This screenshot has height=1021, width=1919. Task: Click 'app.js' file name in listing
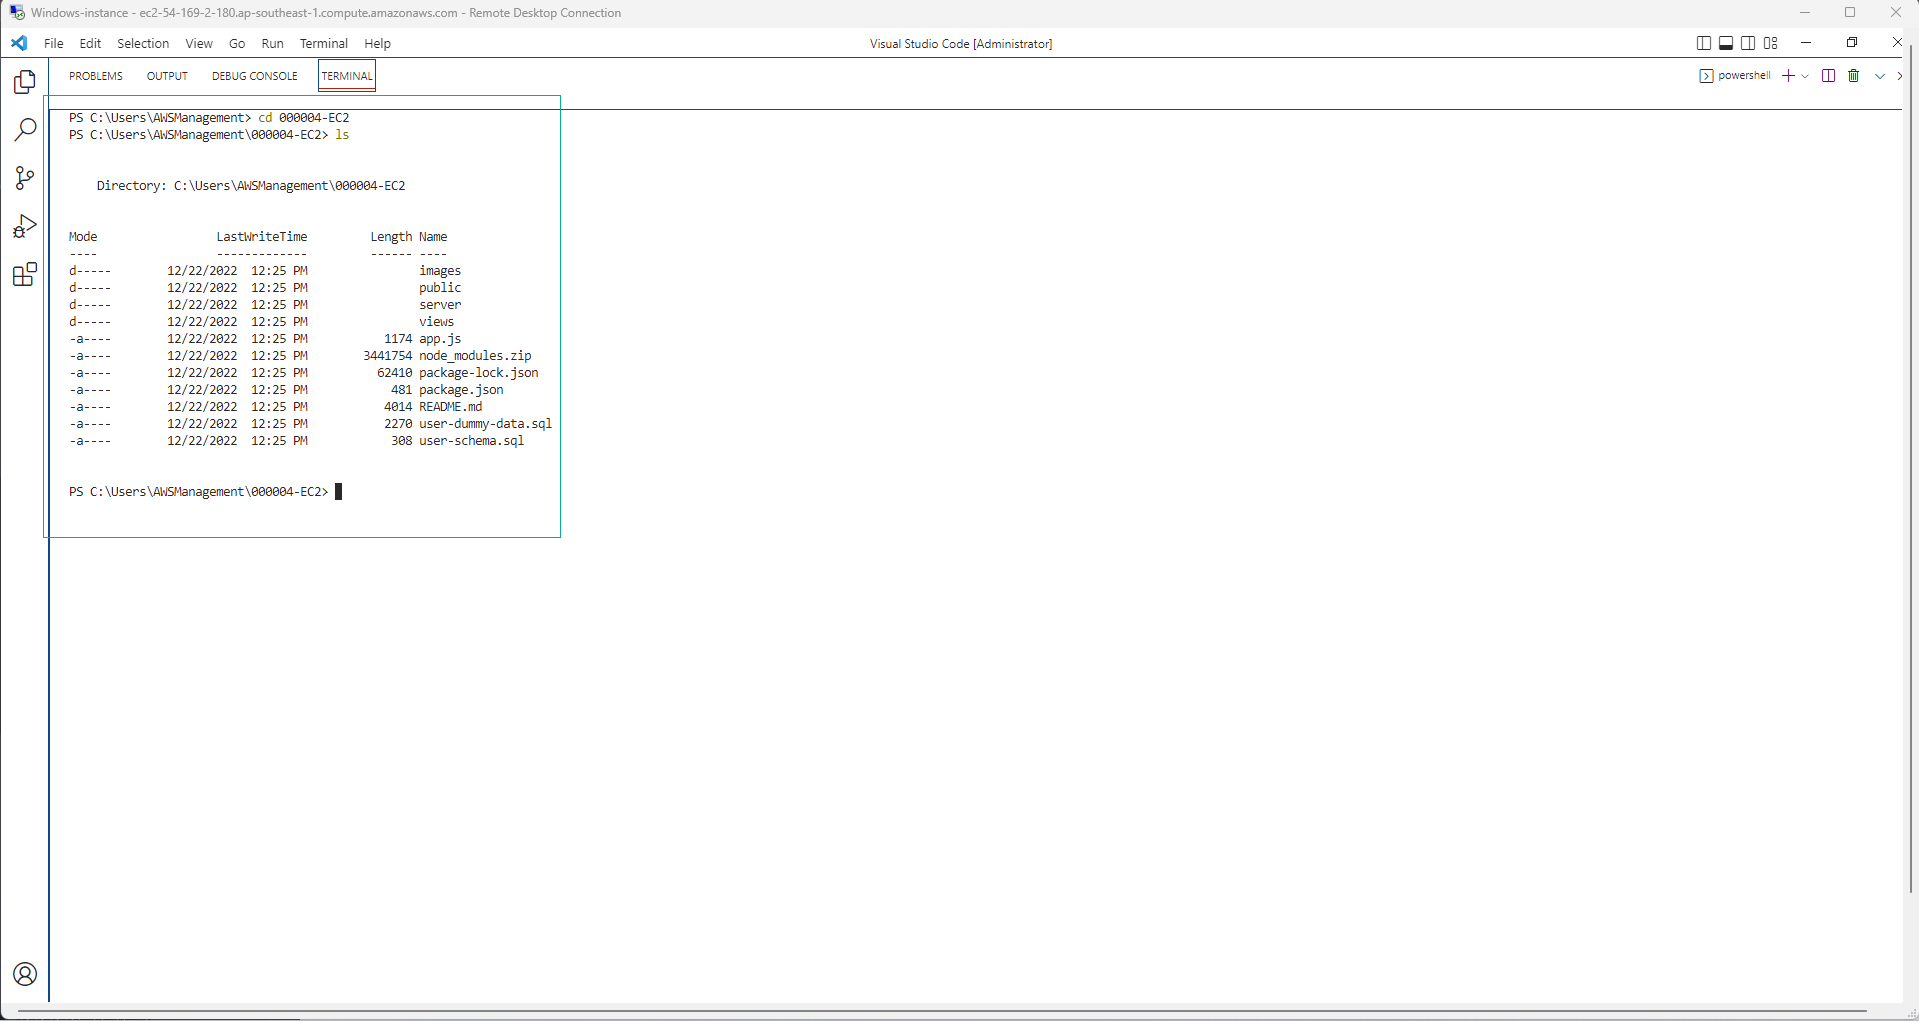click(x=440, y=339)
